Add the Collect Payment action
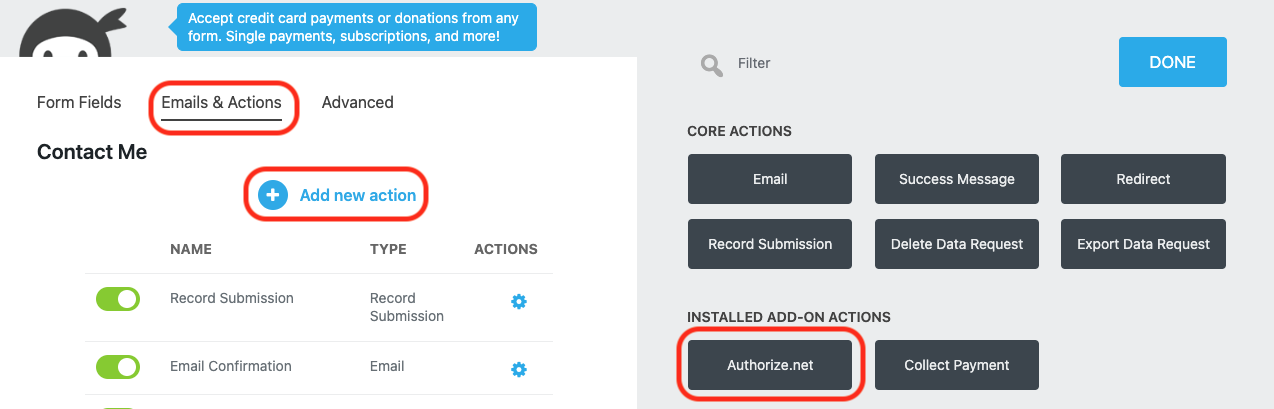 pyautogui.click(x=957, y=365)
